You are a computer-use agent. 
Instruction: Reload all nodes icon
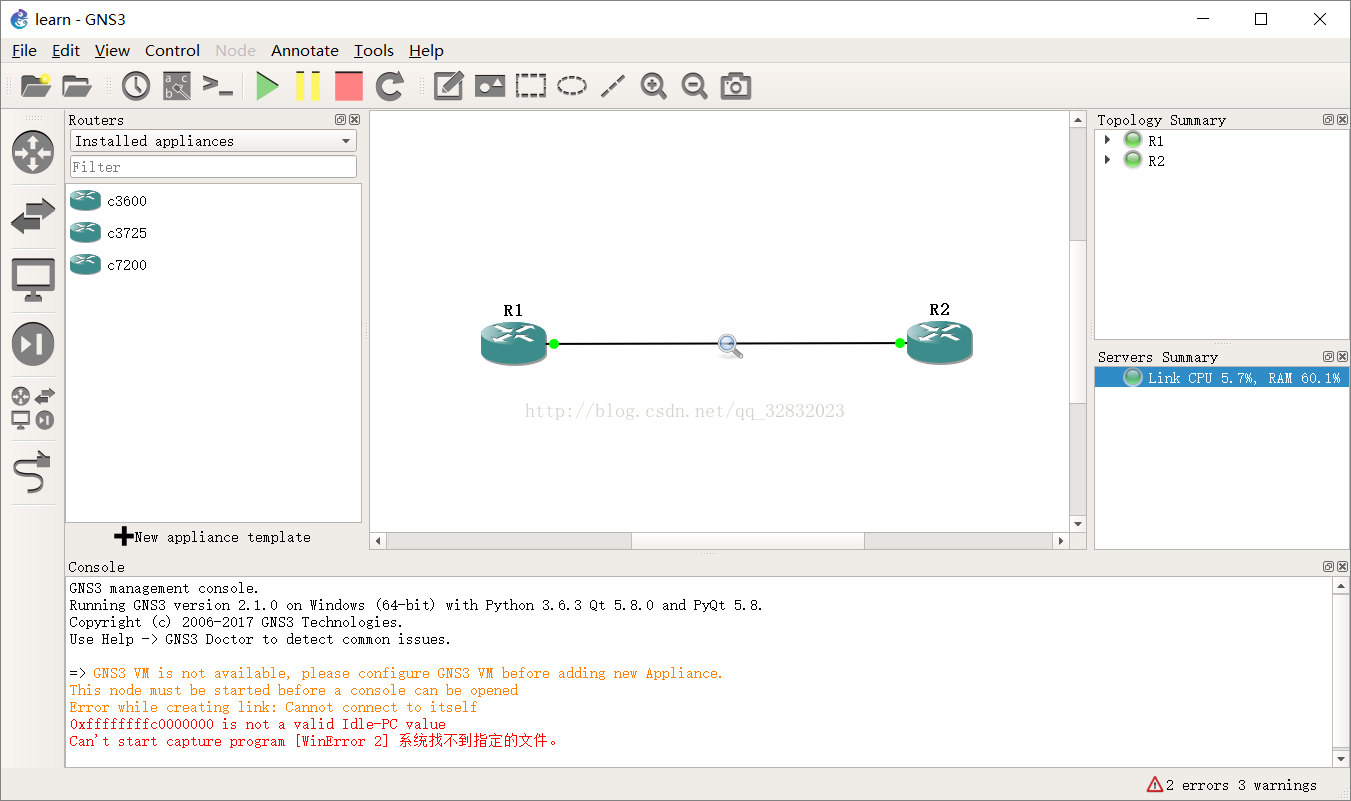[x=390, y=86]
